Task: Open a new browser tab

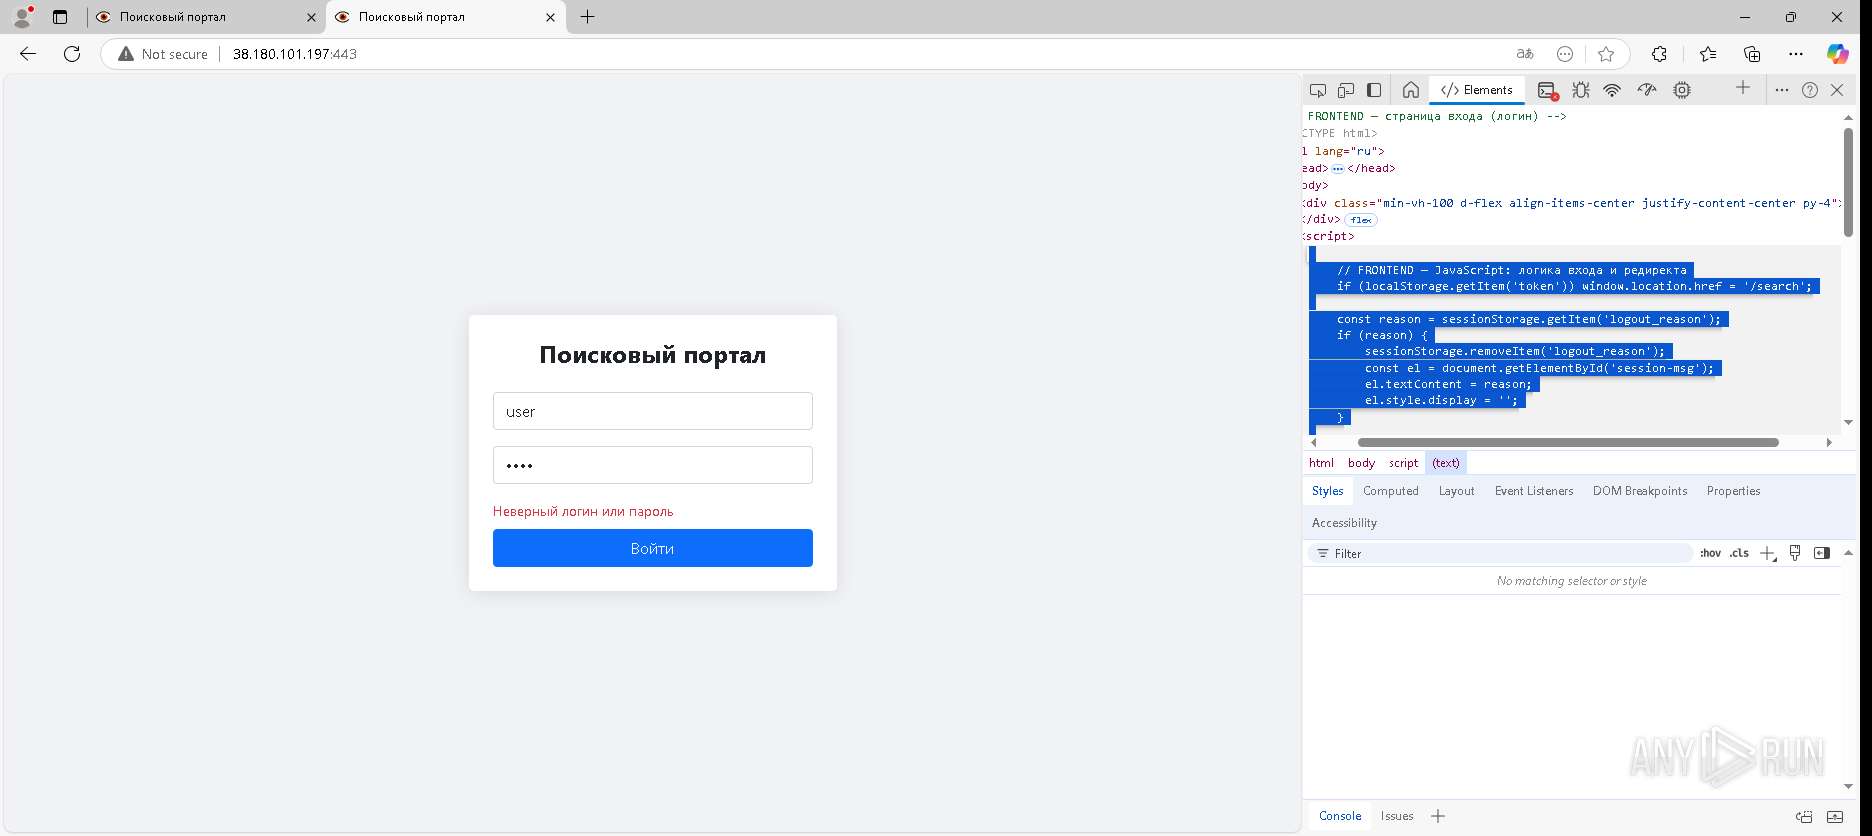Action: (x=587, y=17)
